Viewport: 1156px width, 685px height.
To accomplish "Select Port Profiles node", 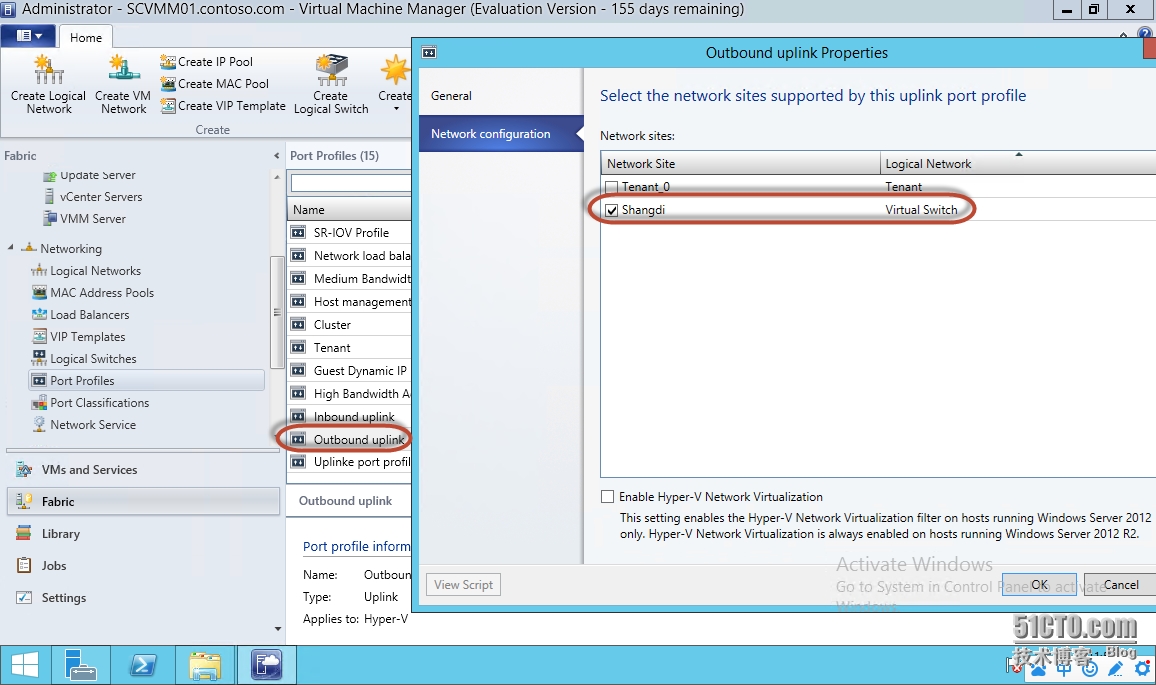I will tap(146, 380).
